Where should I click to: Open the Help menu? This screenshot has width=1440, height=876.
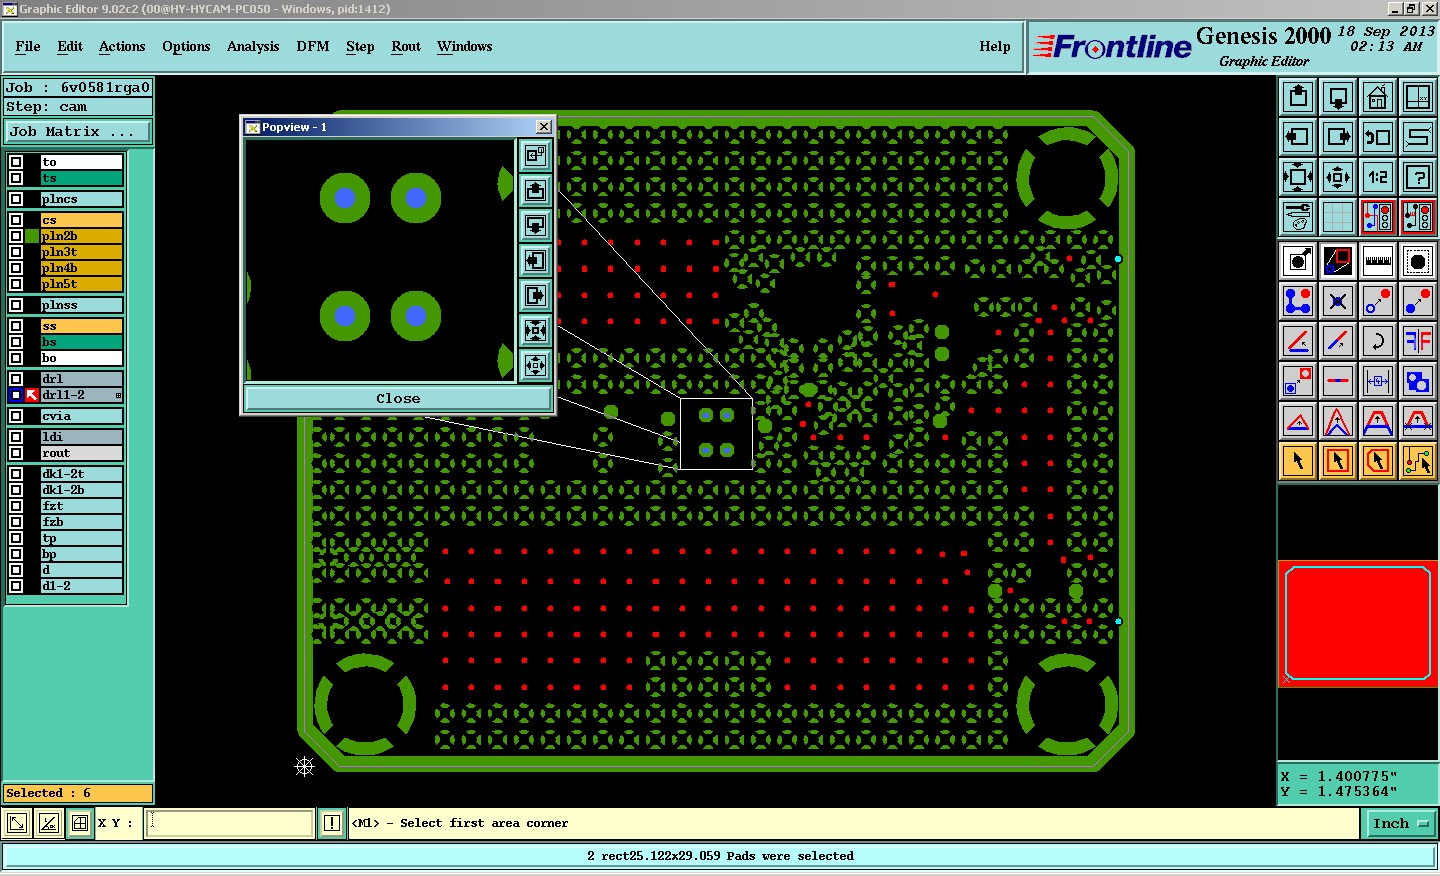tap(995, 46)
